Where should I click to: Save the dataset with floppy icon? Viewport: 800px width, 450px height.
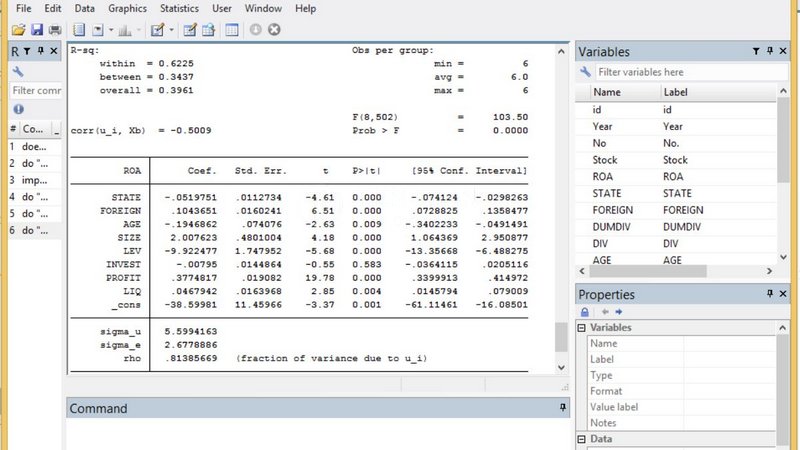pos(37,30)
